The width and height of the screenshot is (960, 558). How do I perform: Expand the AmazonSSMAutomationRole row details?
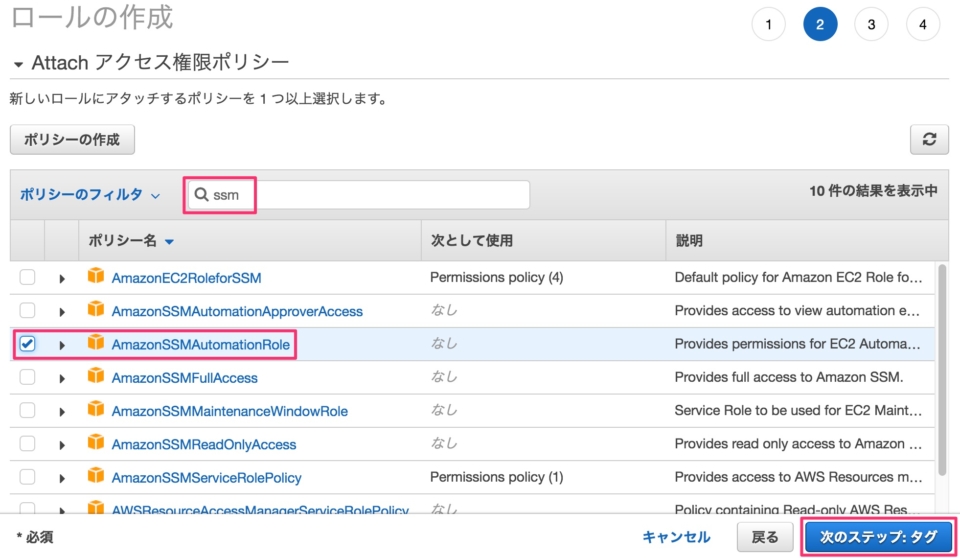(x=62, y=345)
